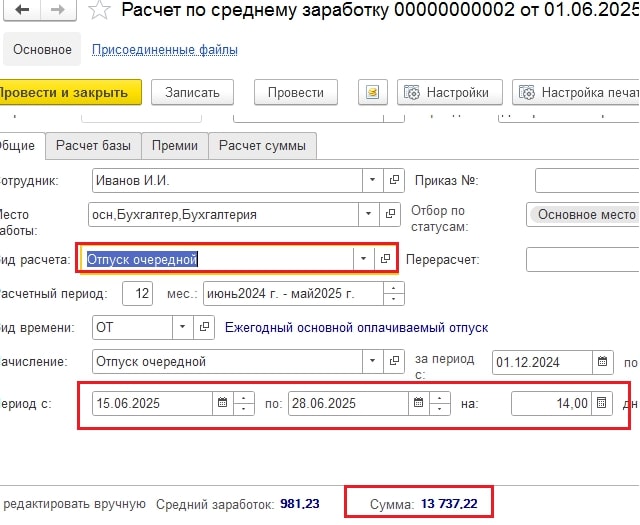The image size is (640, 525).
Task: Click the Период с date 15.06.2025
Action: 152,403
